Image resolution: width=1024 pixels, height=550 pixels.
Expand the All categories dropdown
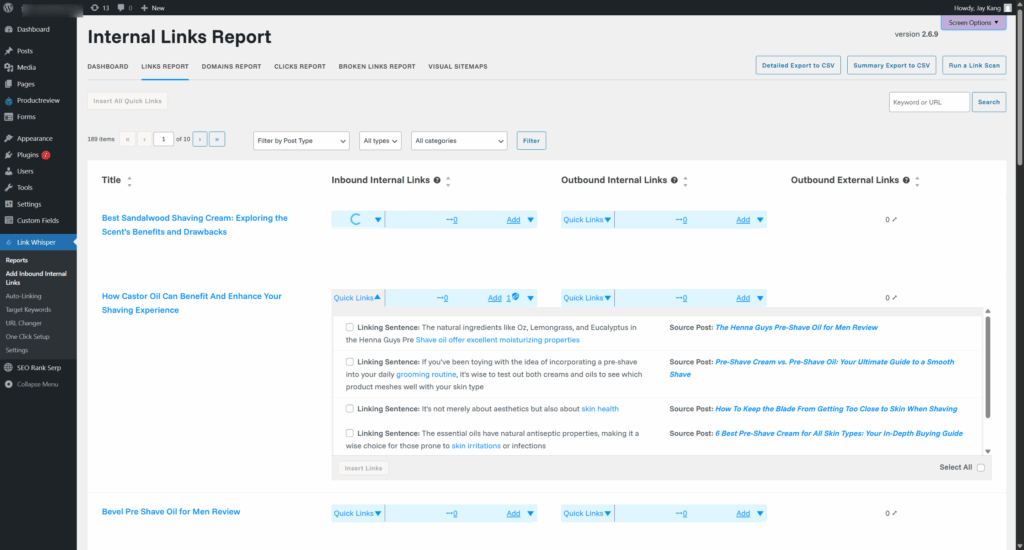(x=459, y=141)
